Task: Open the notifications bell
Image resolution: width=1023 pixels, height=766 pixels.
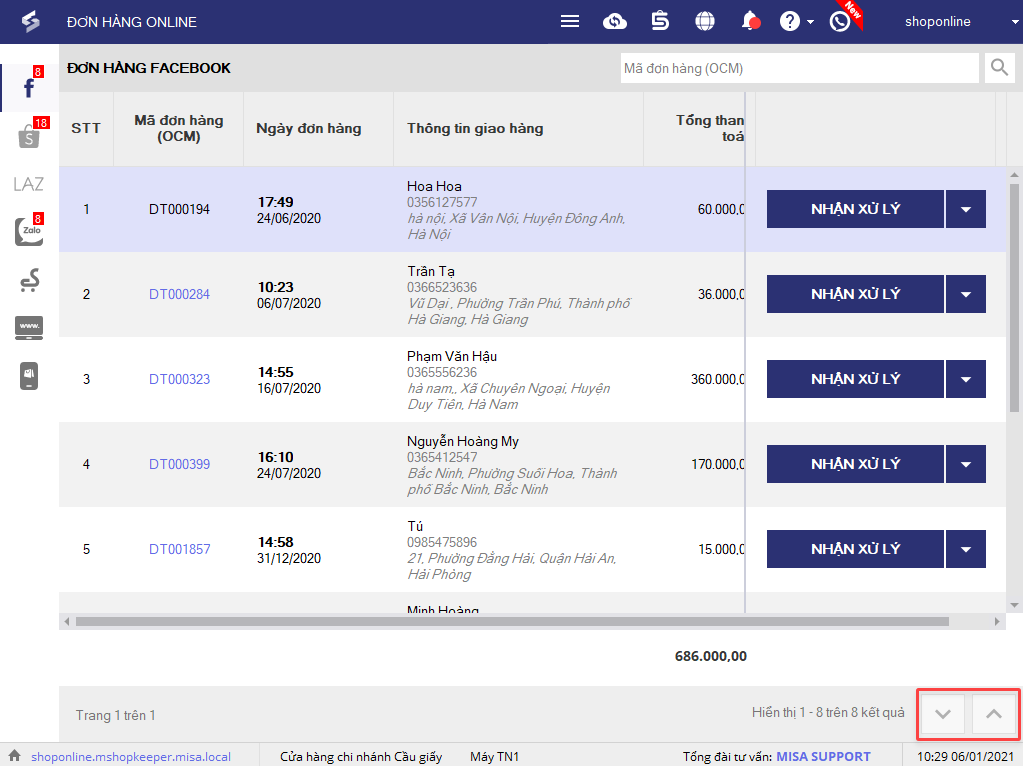Action: (x=750, y=21)
